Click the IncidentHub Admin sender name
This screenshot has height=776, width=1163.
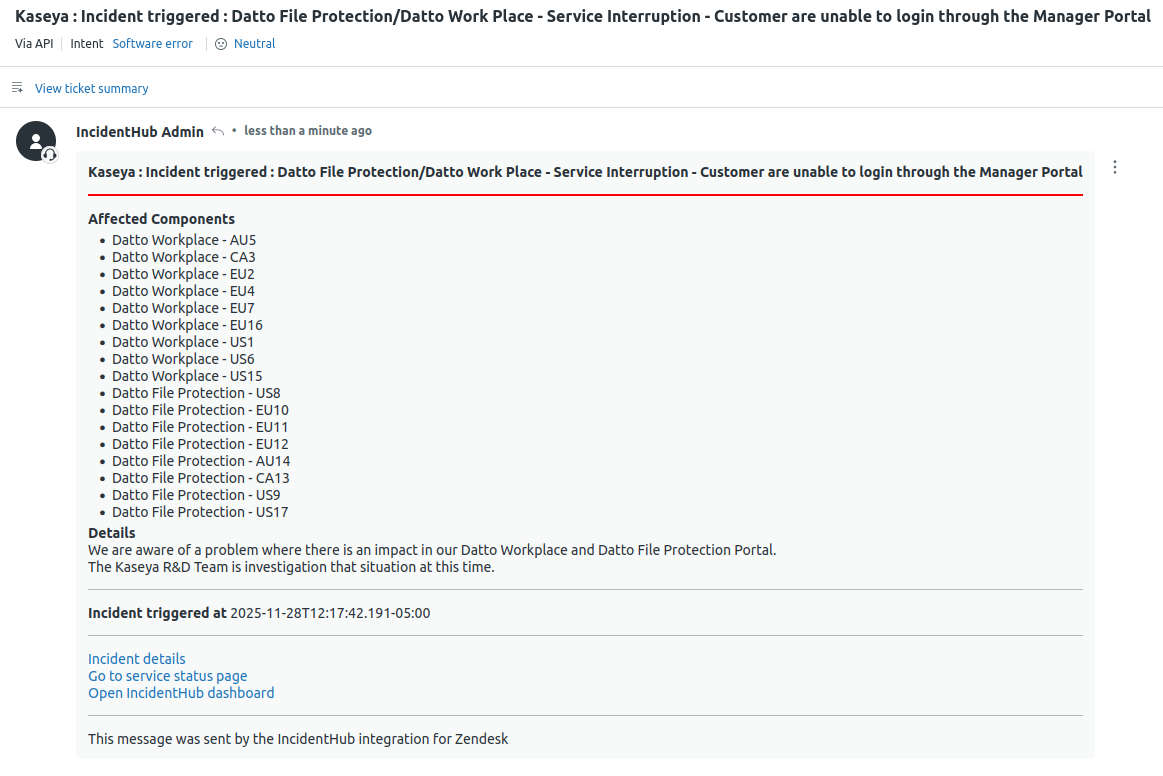tap(140, 131)
